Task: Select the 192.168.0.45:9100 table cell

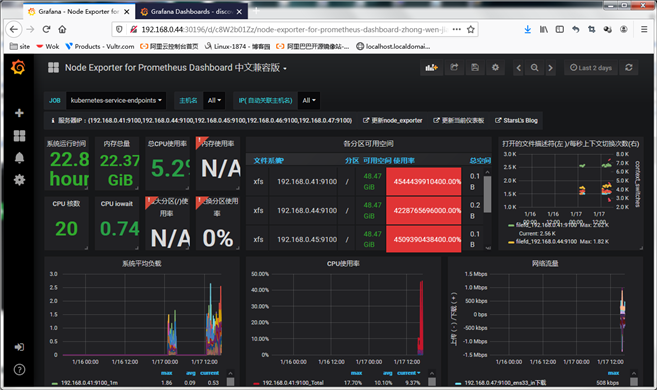Action: [307, 239]
